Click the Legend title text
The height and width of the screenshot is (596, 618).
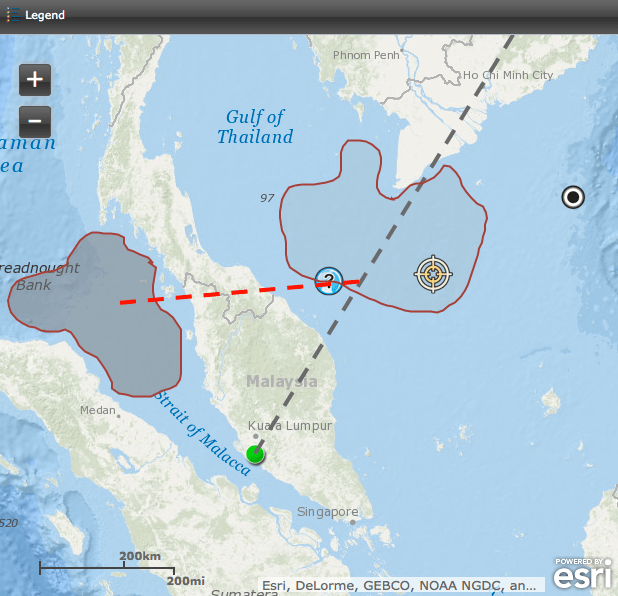[45, 15]
